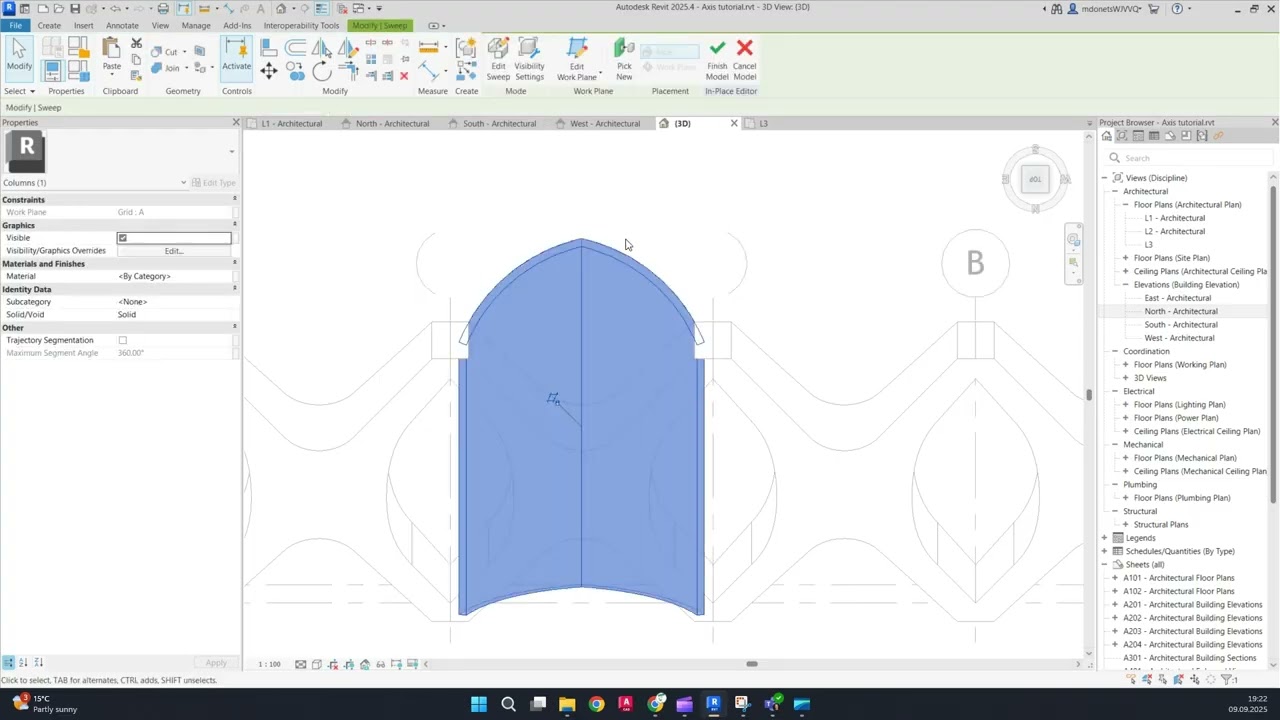Enable Trajectory Segmentation checkbox
The width and height of the screenshot is (1280, 720).
[123, 340]
